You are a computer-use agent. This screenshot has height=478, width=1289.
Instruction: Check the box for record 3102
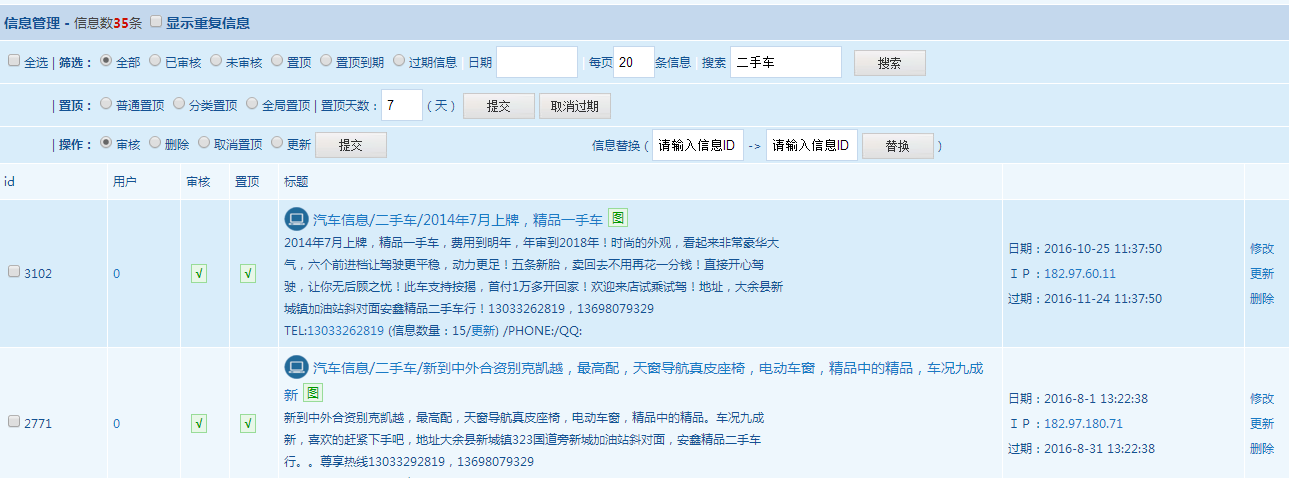(x=14, y=272)
